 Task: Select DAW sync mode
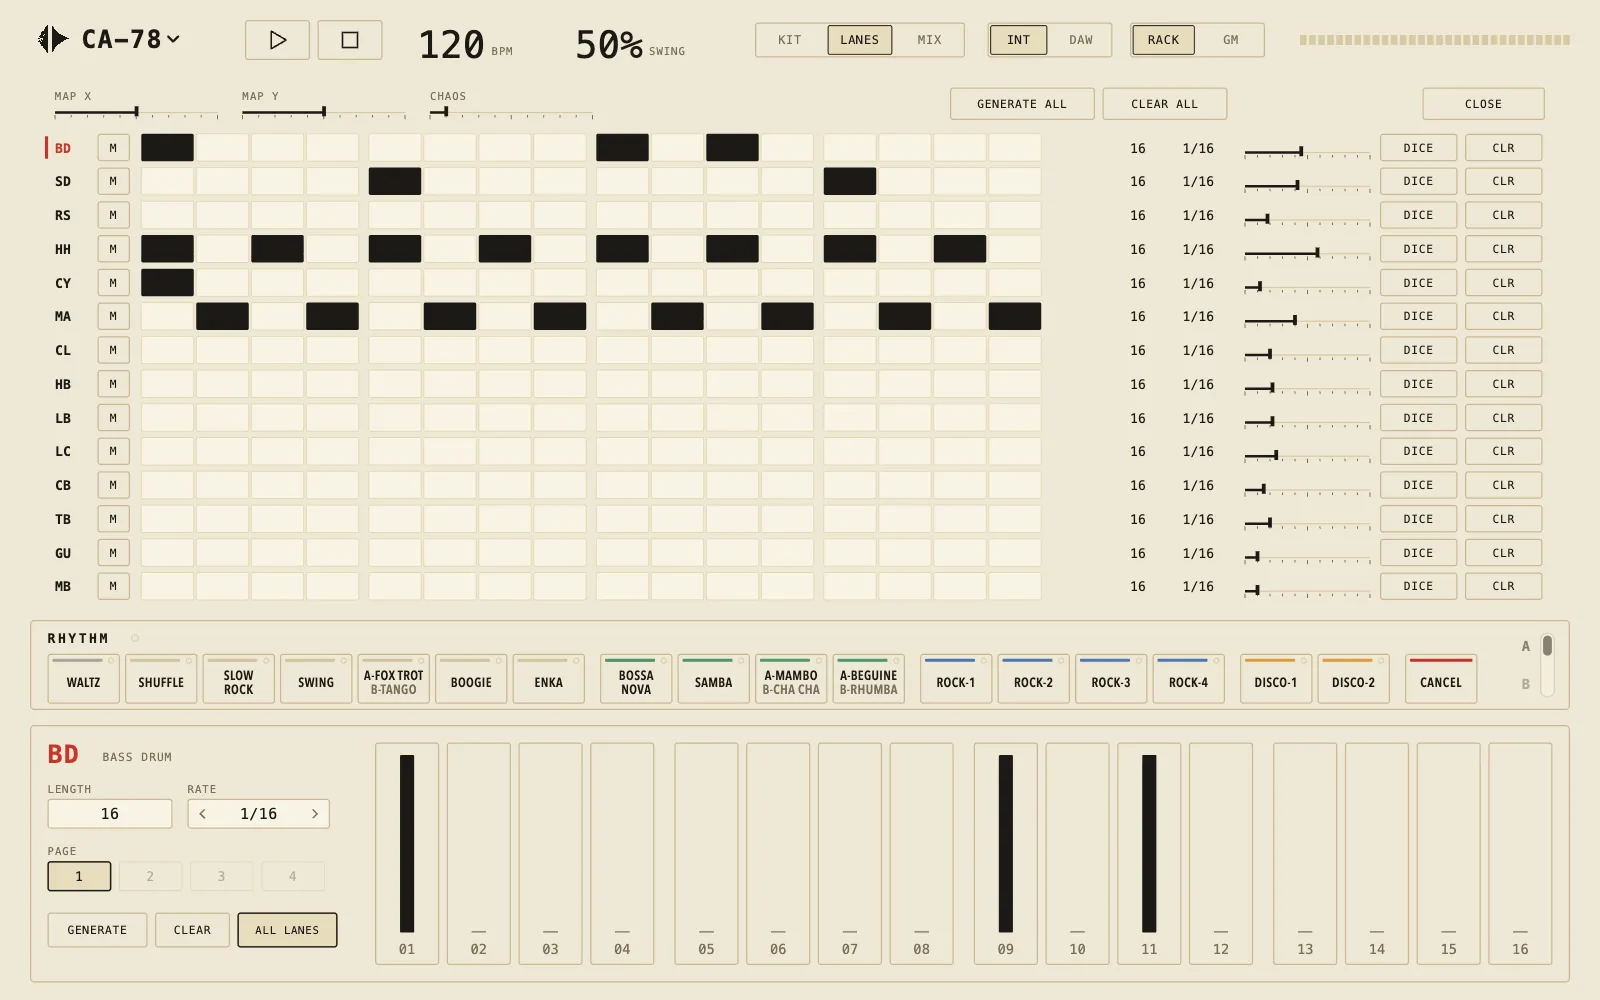pos(1081,40)
